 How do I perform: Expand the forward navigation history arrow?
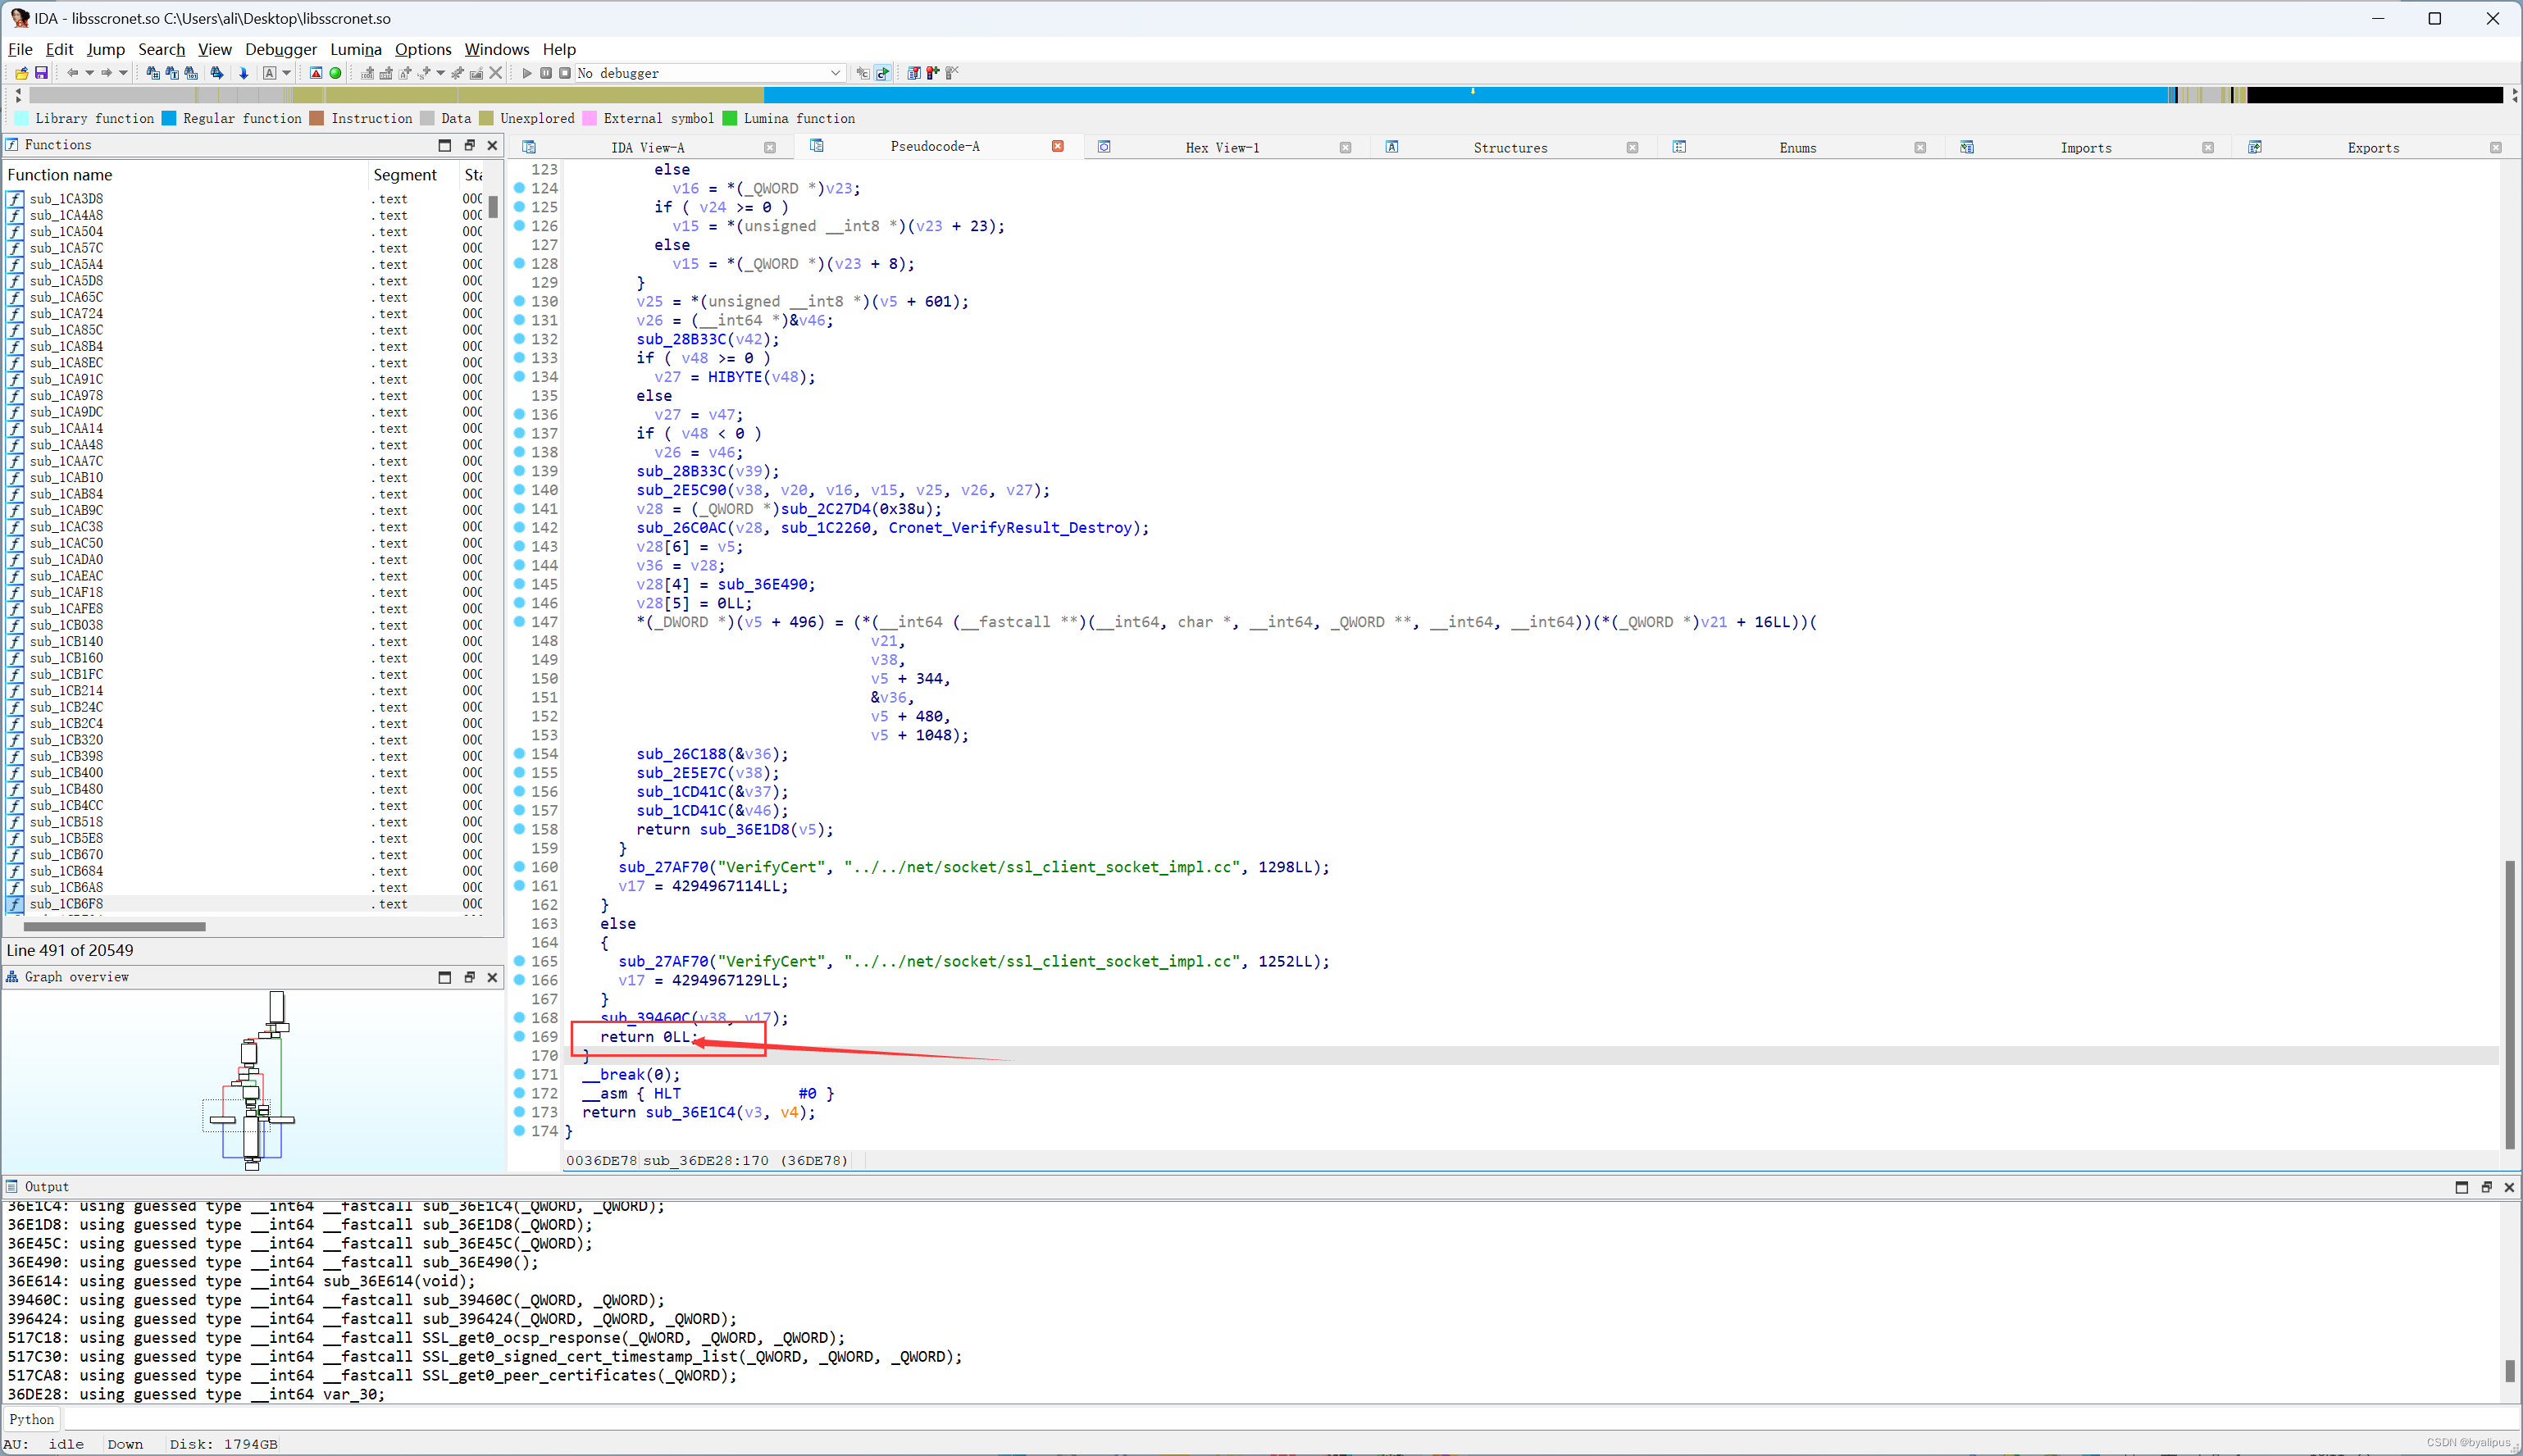[x=123, y=73]
